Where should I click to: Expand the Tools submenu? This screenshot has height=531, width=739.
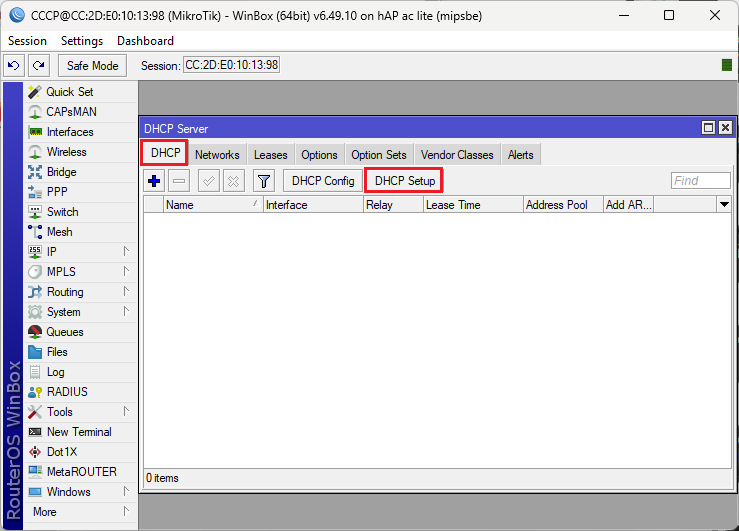(x=81, y=412)
